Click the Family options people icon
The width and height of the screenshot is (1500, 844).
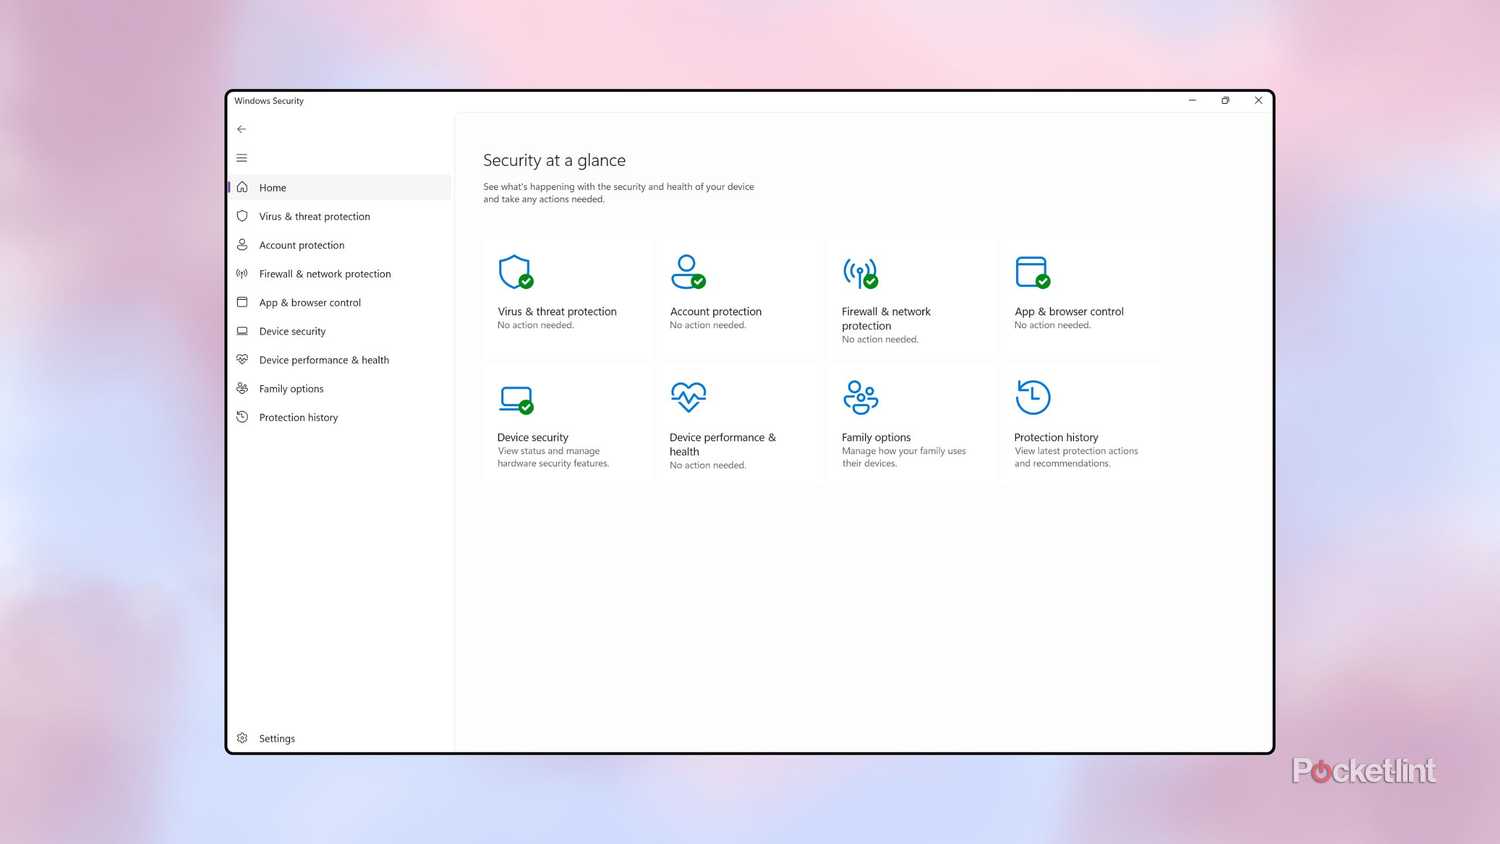coord(860,397)
